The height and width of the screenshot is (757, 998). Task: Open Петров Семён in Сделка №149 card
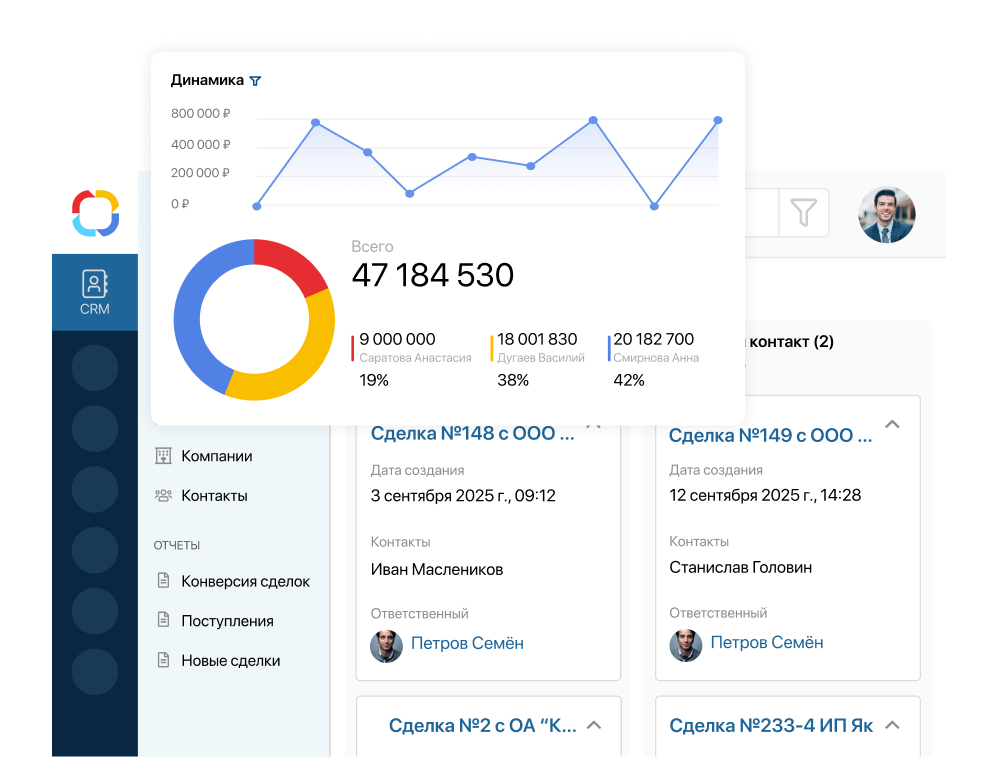click(x=766, y=643)
